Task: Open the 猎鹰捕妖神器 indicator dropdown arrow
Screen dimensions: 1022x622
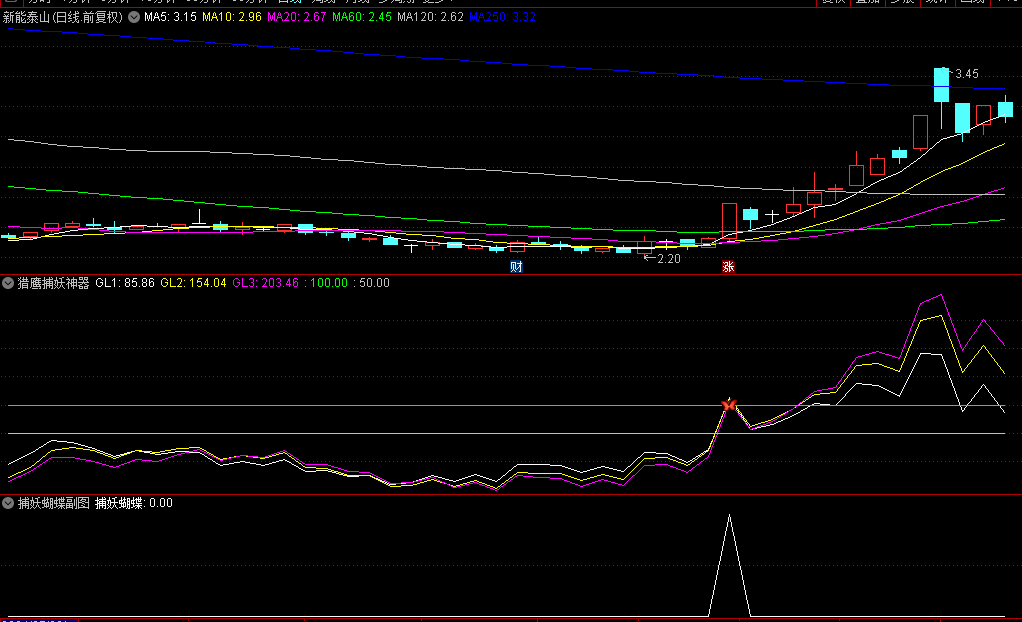Action: click(x=9, y=283)
